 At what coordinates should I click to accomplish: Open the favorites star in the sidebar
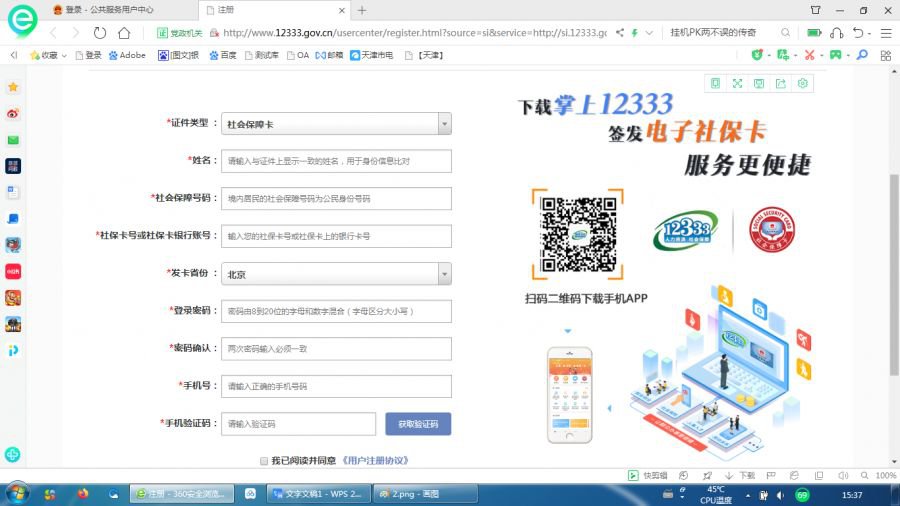coord(13,87)
